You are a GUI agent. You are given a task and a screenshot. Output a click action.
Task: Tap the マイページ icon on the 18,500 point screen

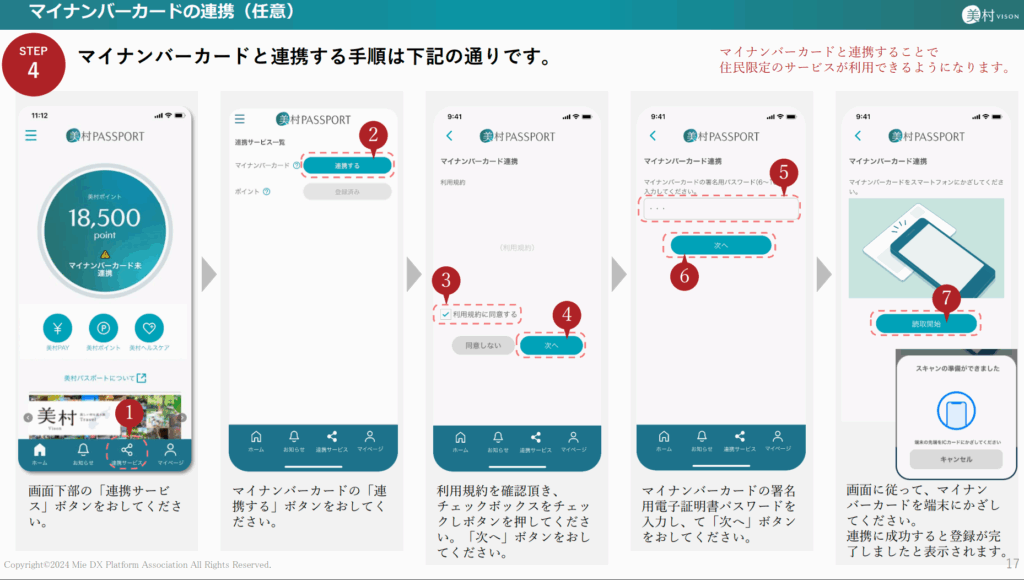coord(170,451)
